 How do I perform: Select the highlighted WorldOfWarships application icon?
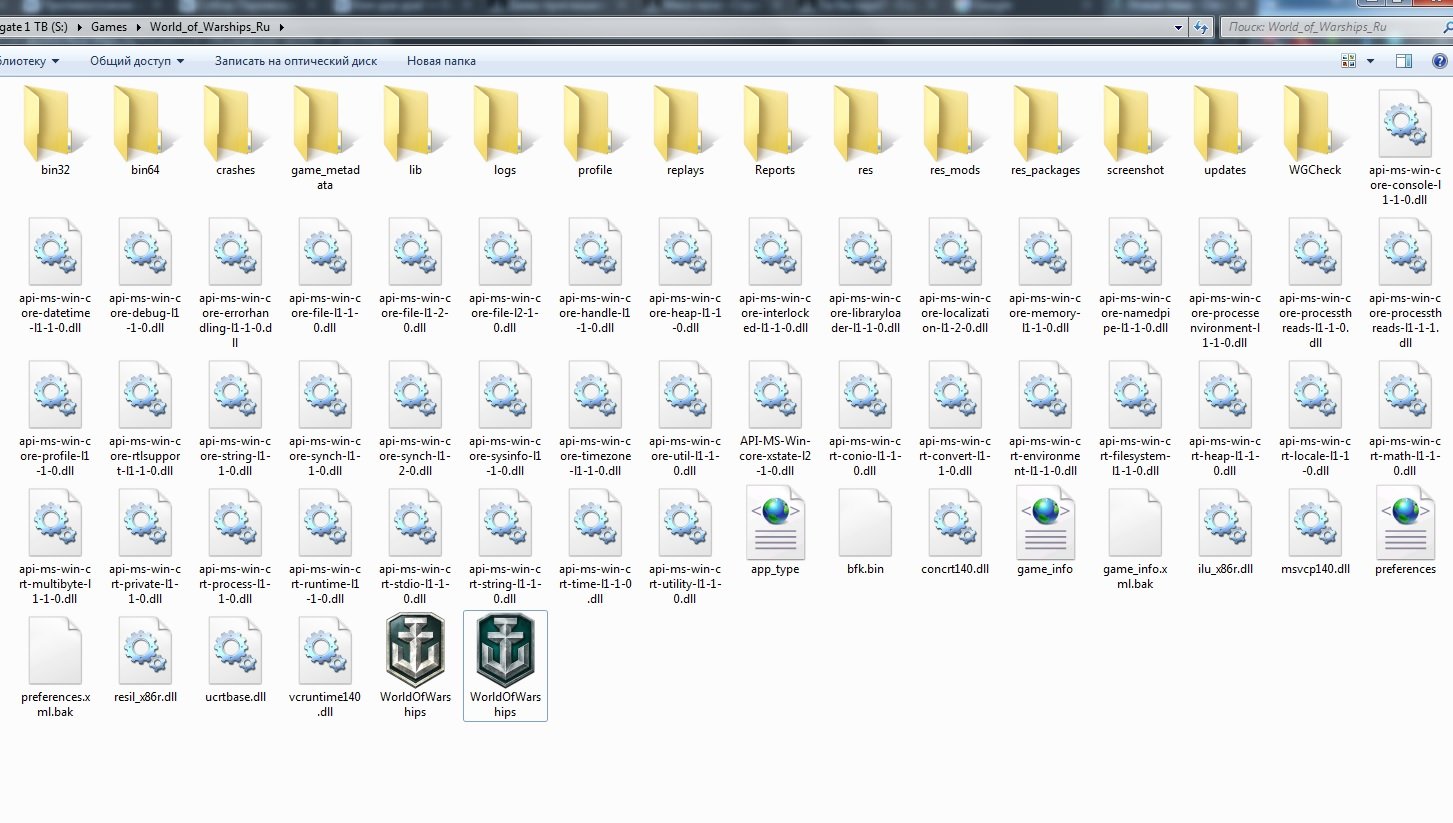506,665
